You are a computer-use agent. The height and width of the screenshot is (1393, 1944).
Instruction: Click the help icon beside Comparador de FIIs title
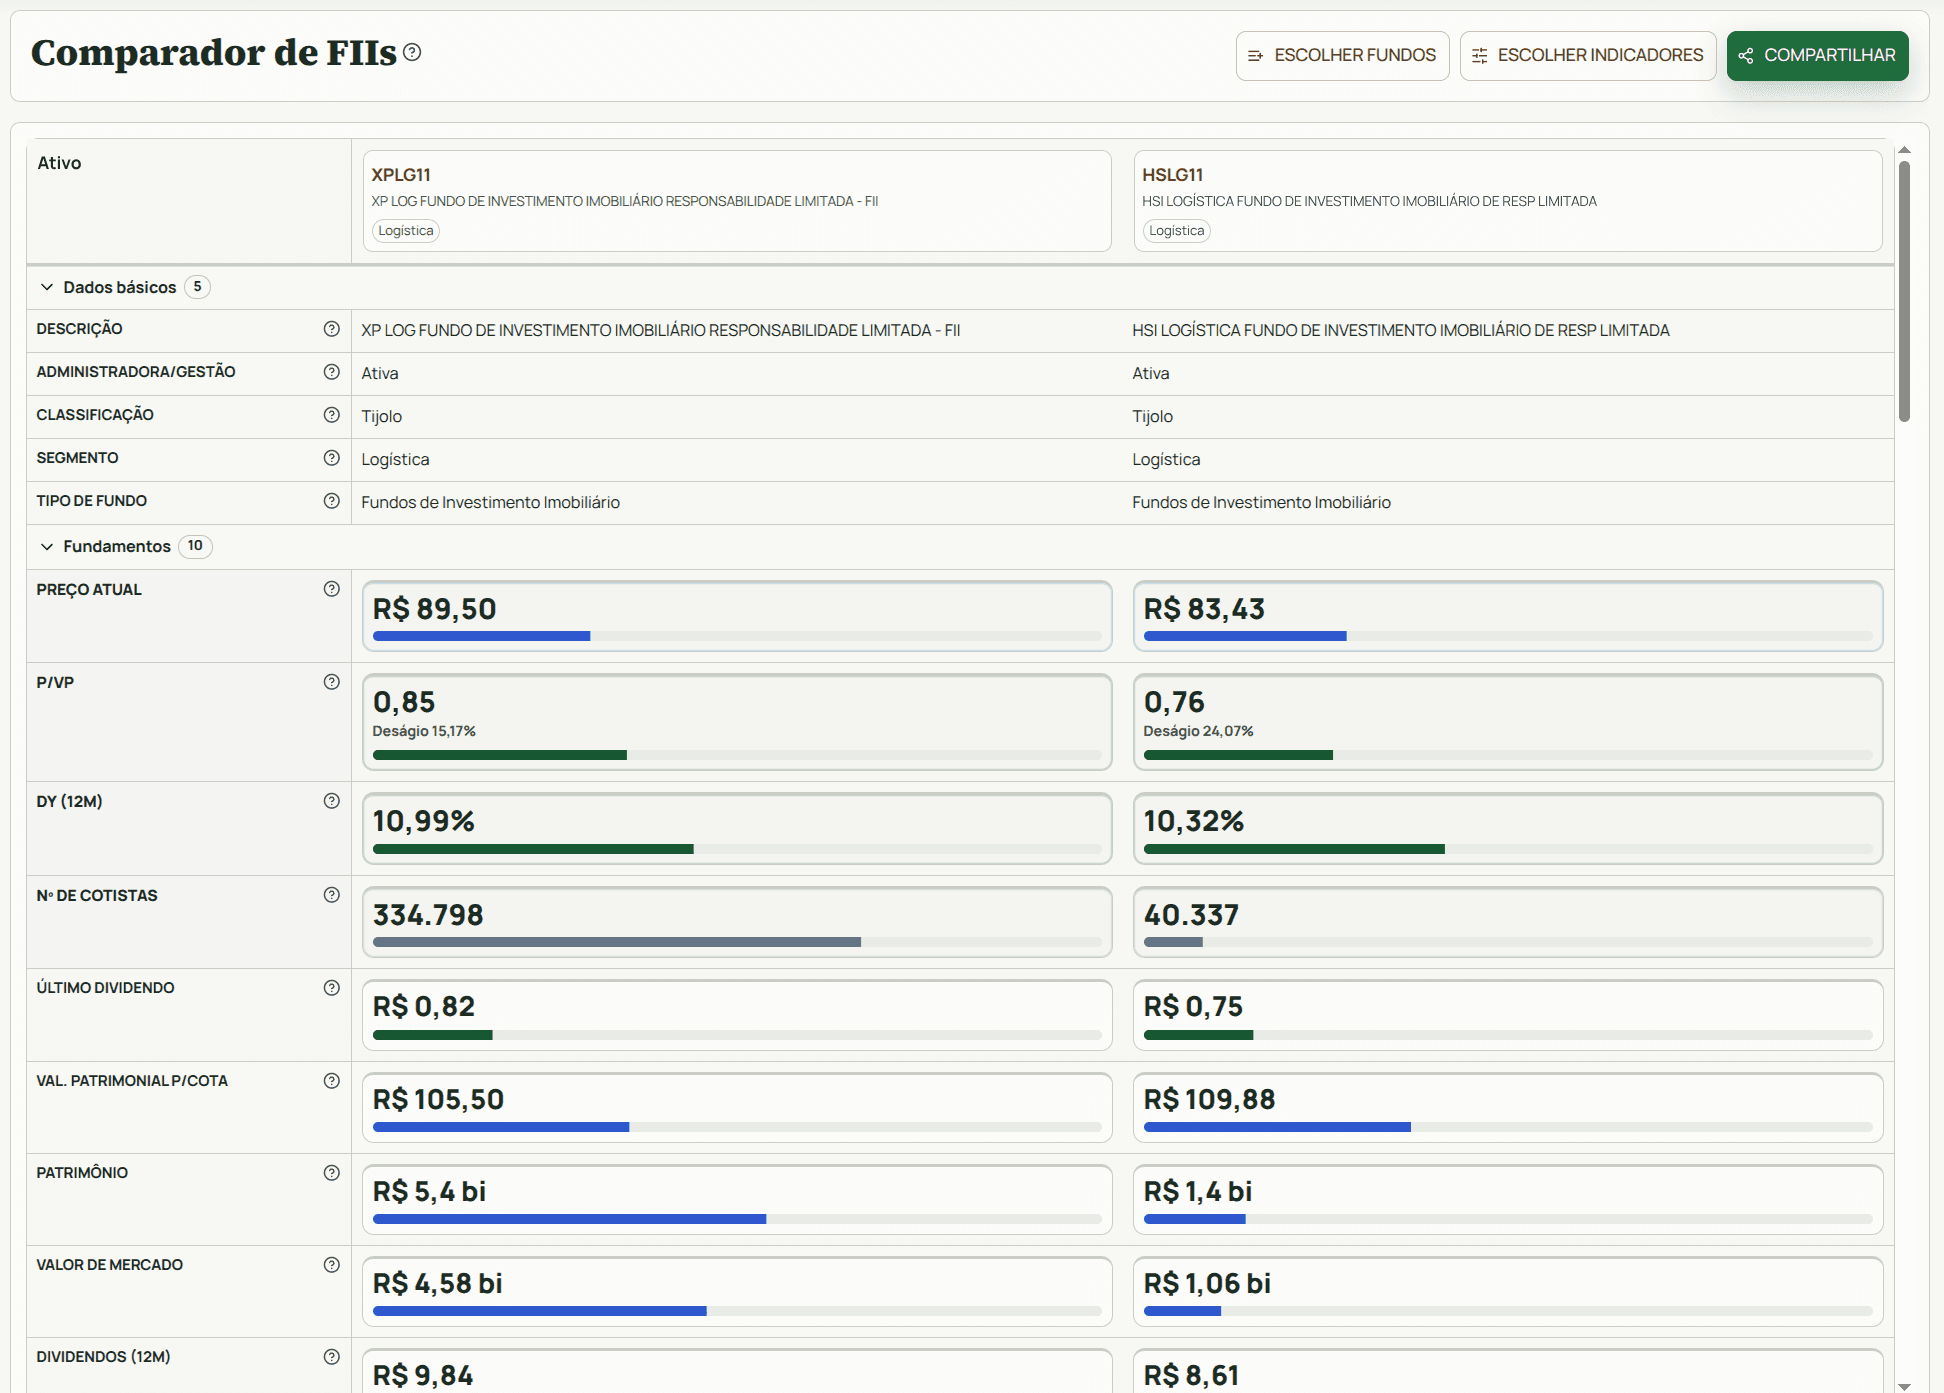point(412,52)
